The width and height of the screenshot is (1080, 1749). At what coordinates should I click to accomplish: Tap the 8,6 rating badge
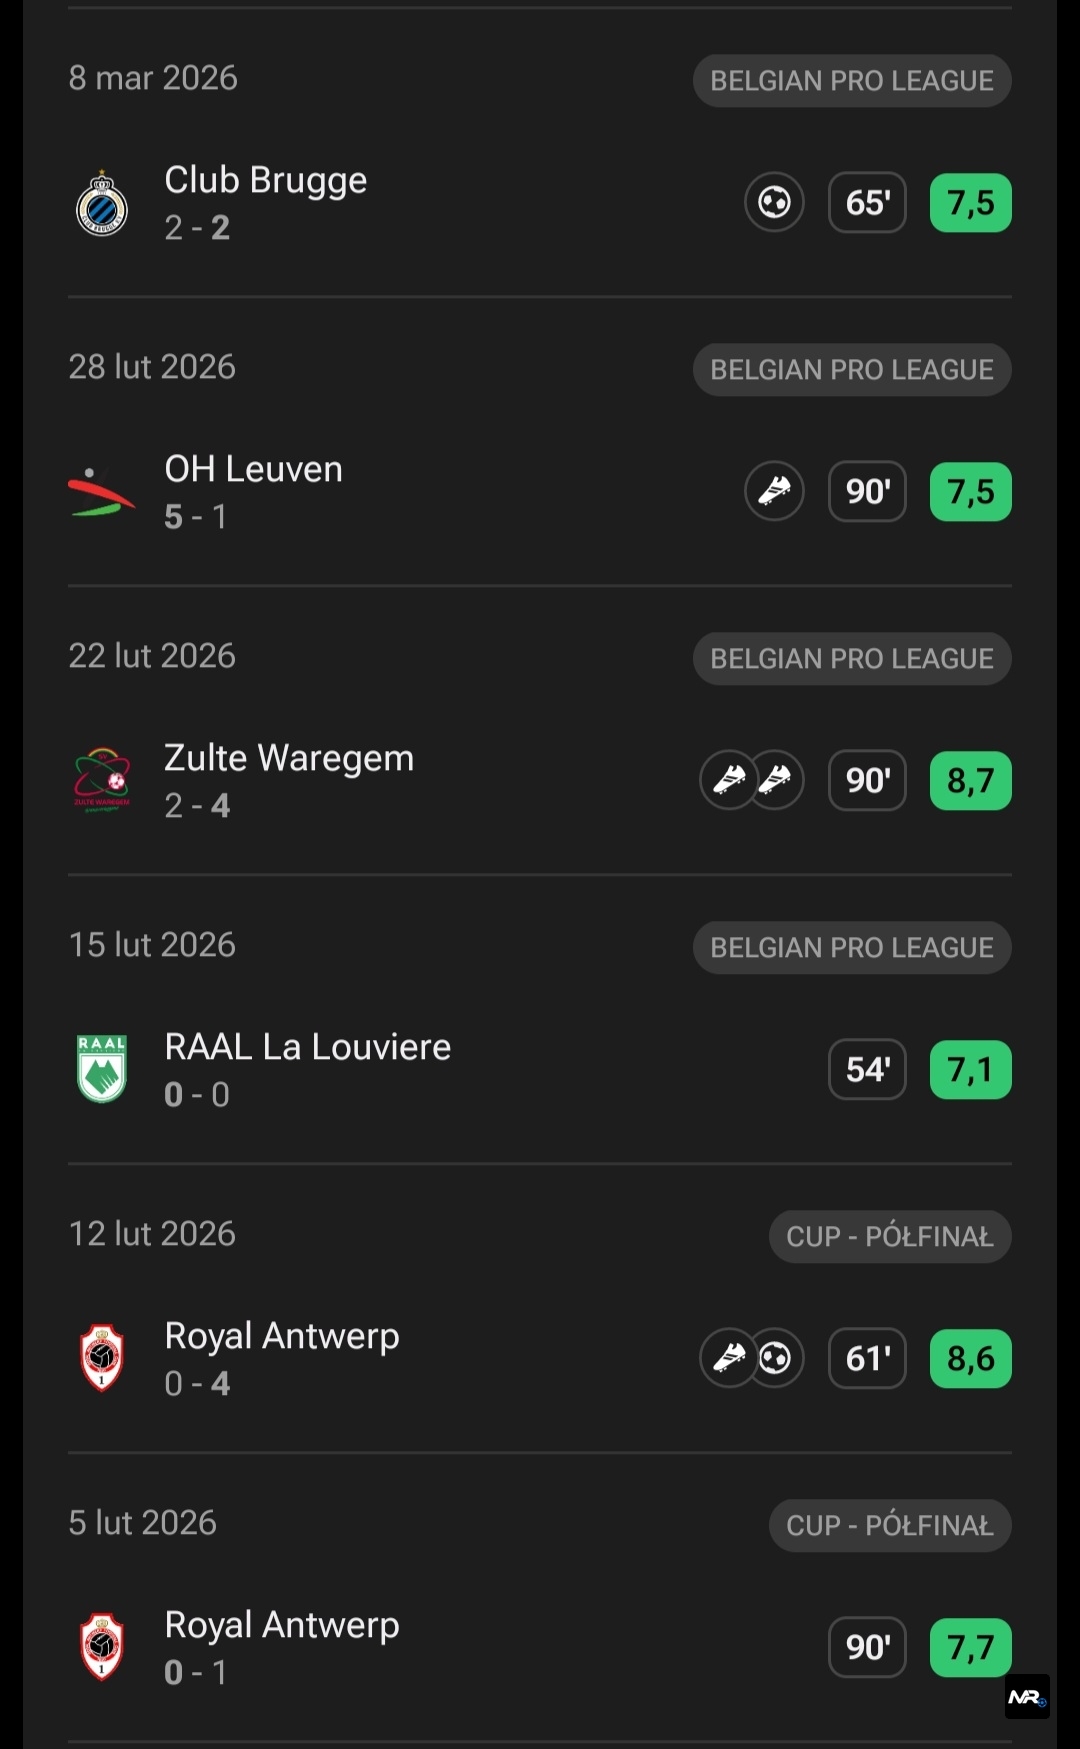[x=970, y=1359]
